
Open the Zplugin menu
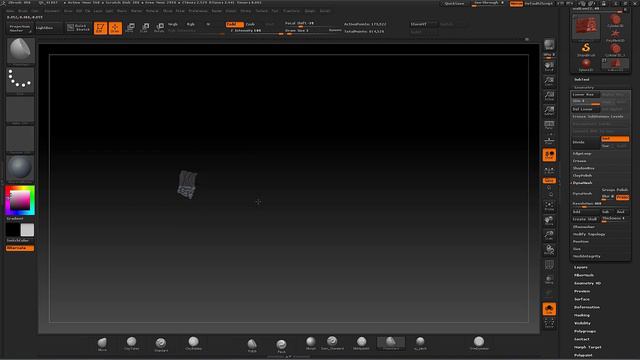pyautogui.click(x=310, y=11)
